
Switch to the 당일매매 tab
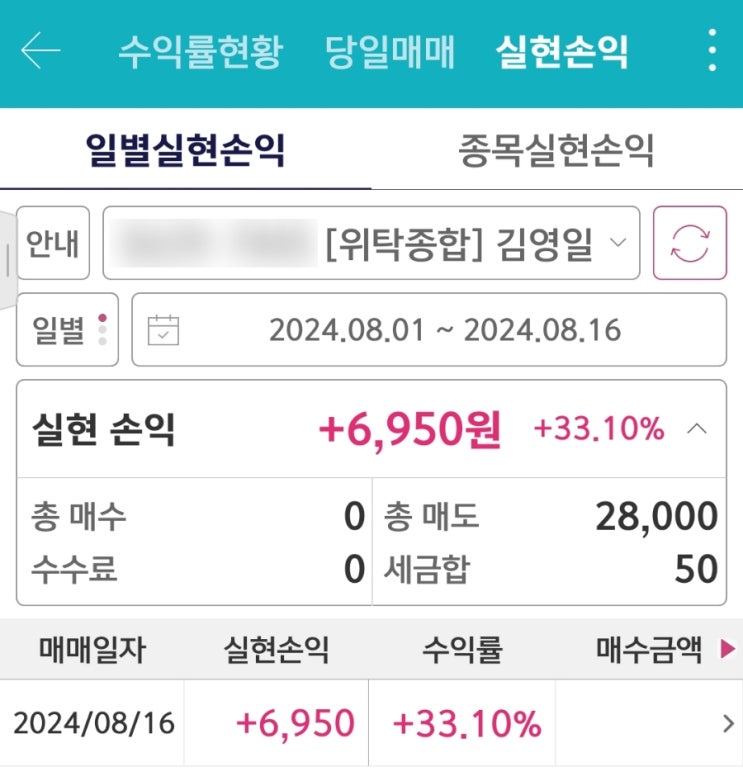click(389, 51)
